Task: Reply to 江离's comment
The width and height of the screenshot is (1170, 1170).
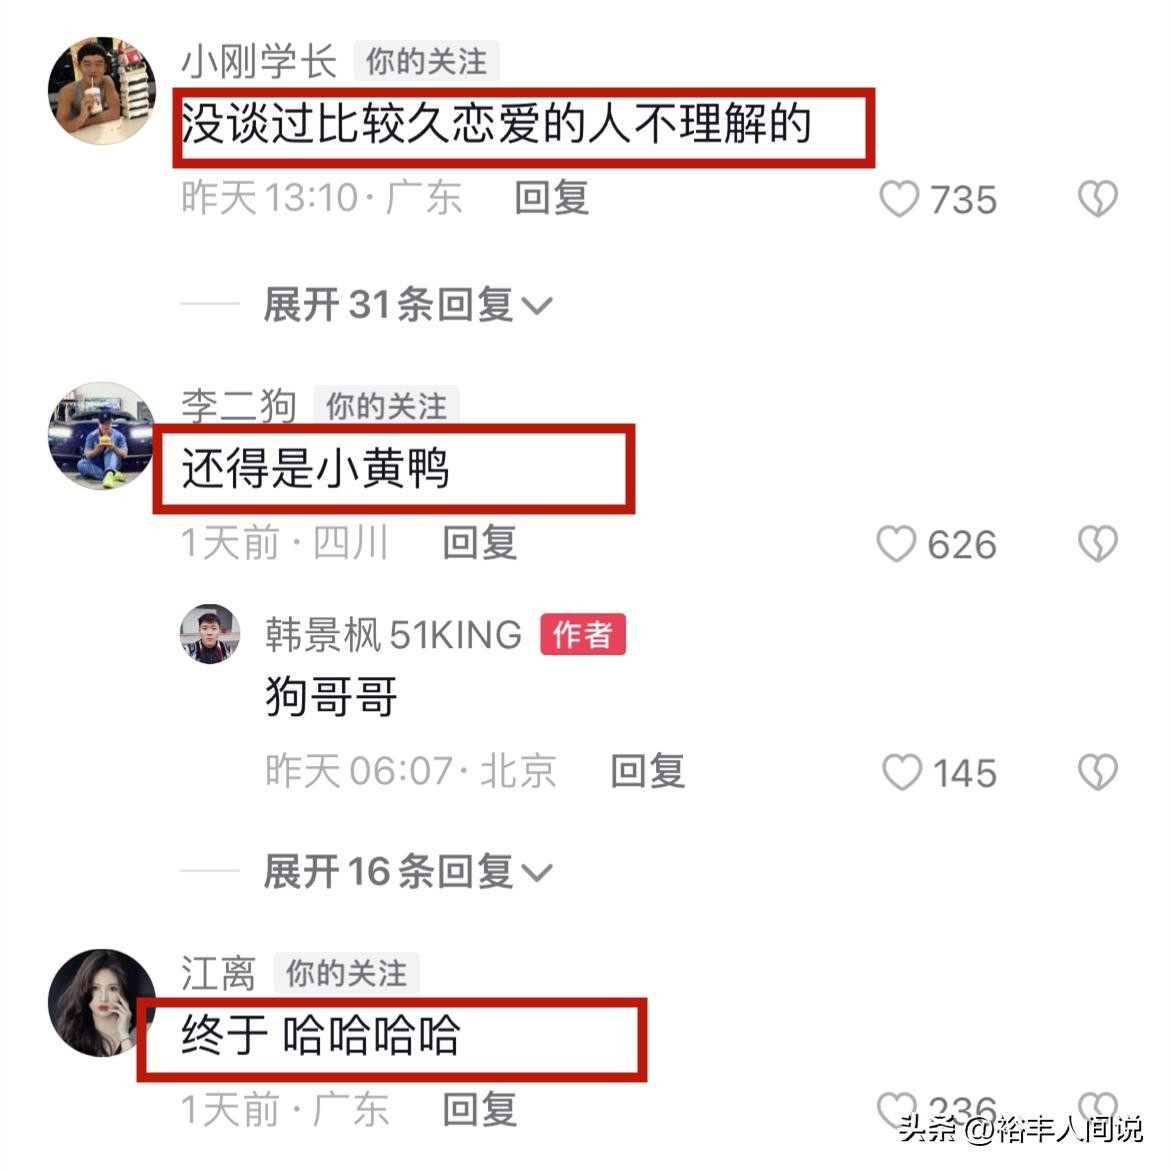Action: tap(479, 1110)
